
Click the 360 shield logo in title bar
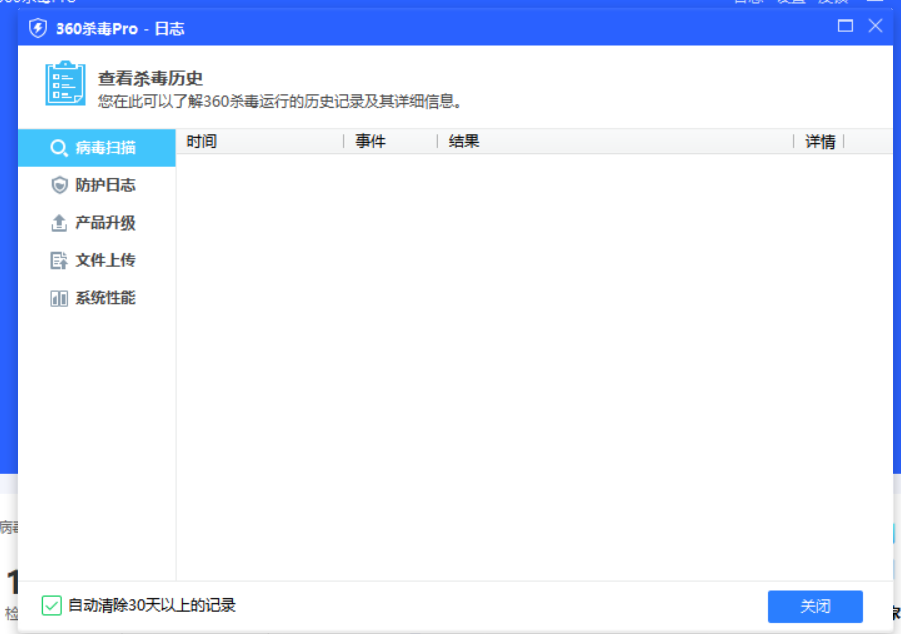point(38,28)
